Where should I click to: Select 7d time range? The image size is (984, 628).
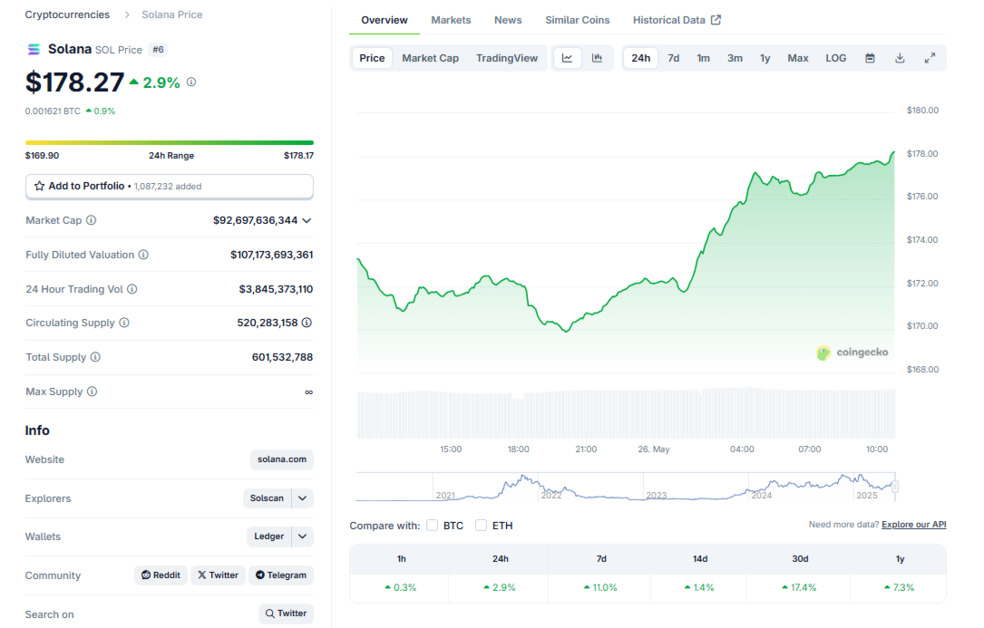[673, 58]
